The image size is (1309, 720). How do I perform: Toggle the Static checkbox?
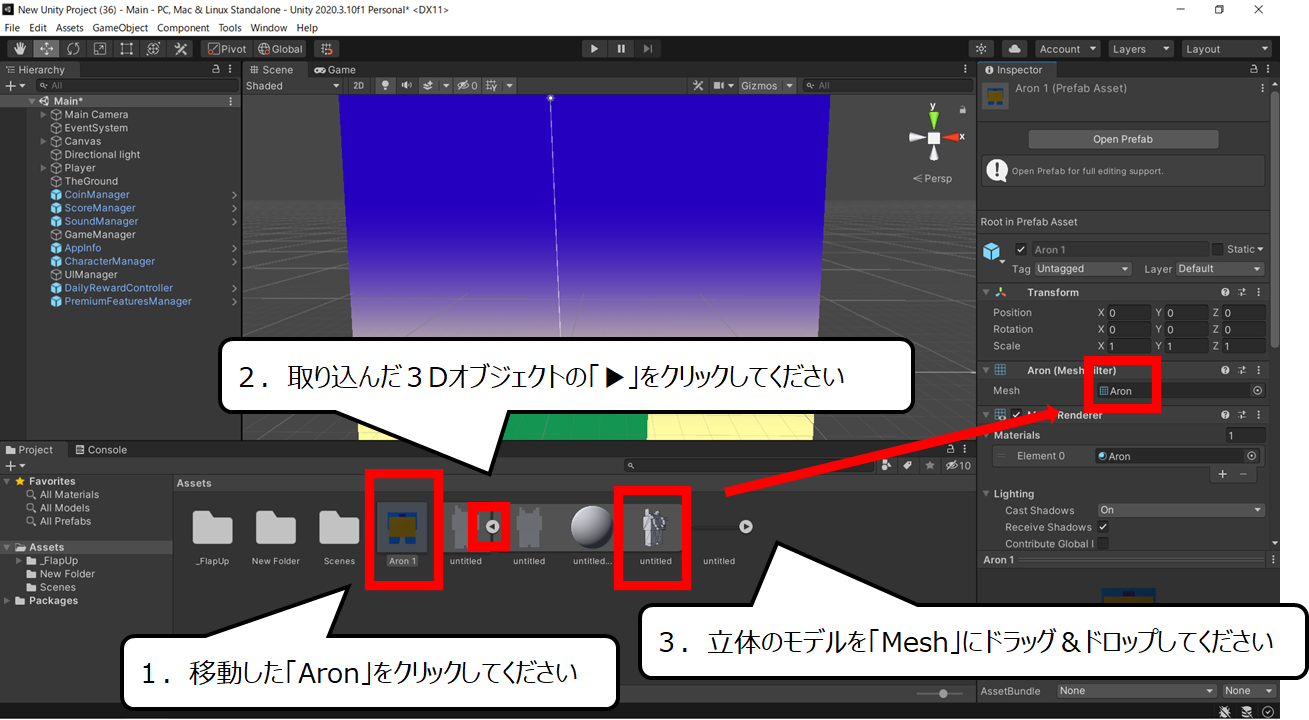1217,249
